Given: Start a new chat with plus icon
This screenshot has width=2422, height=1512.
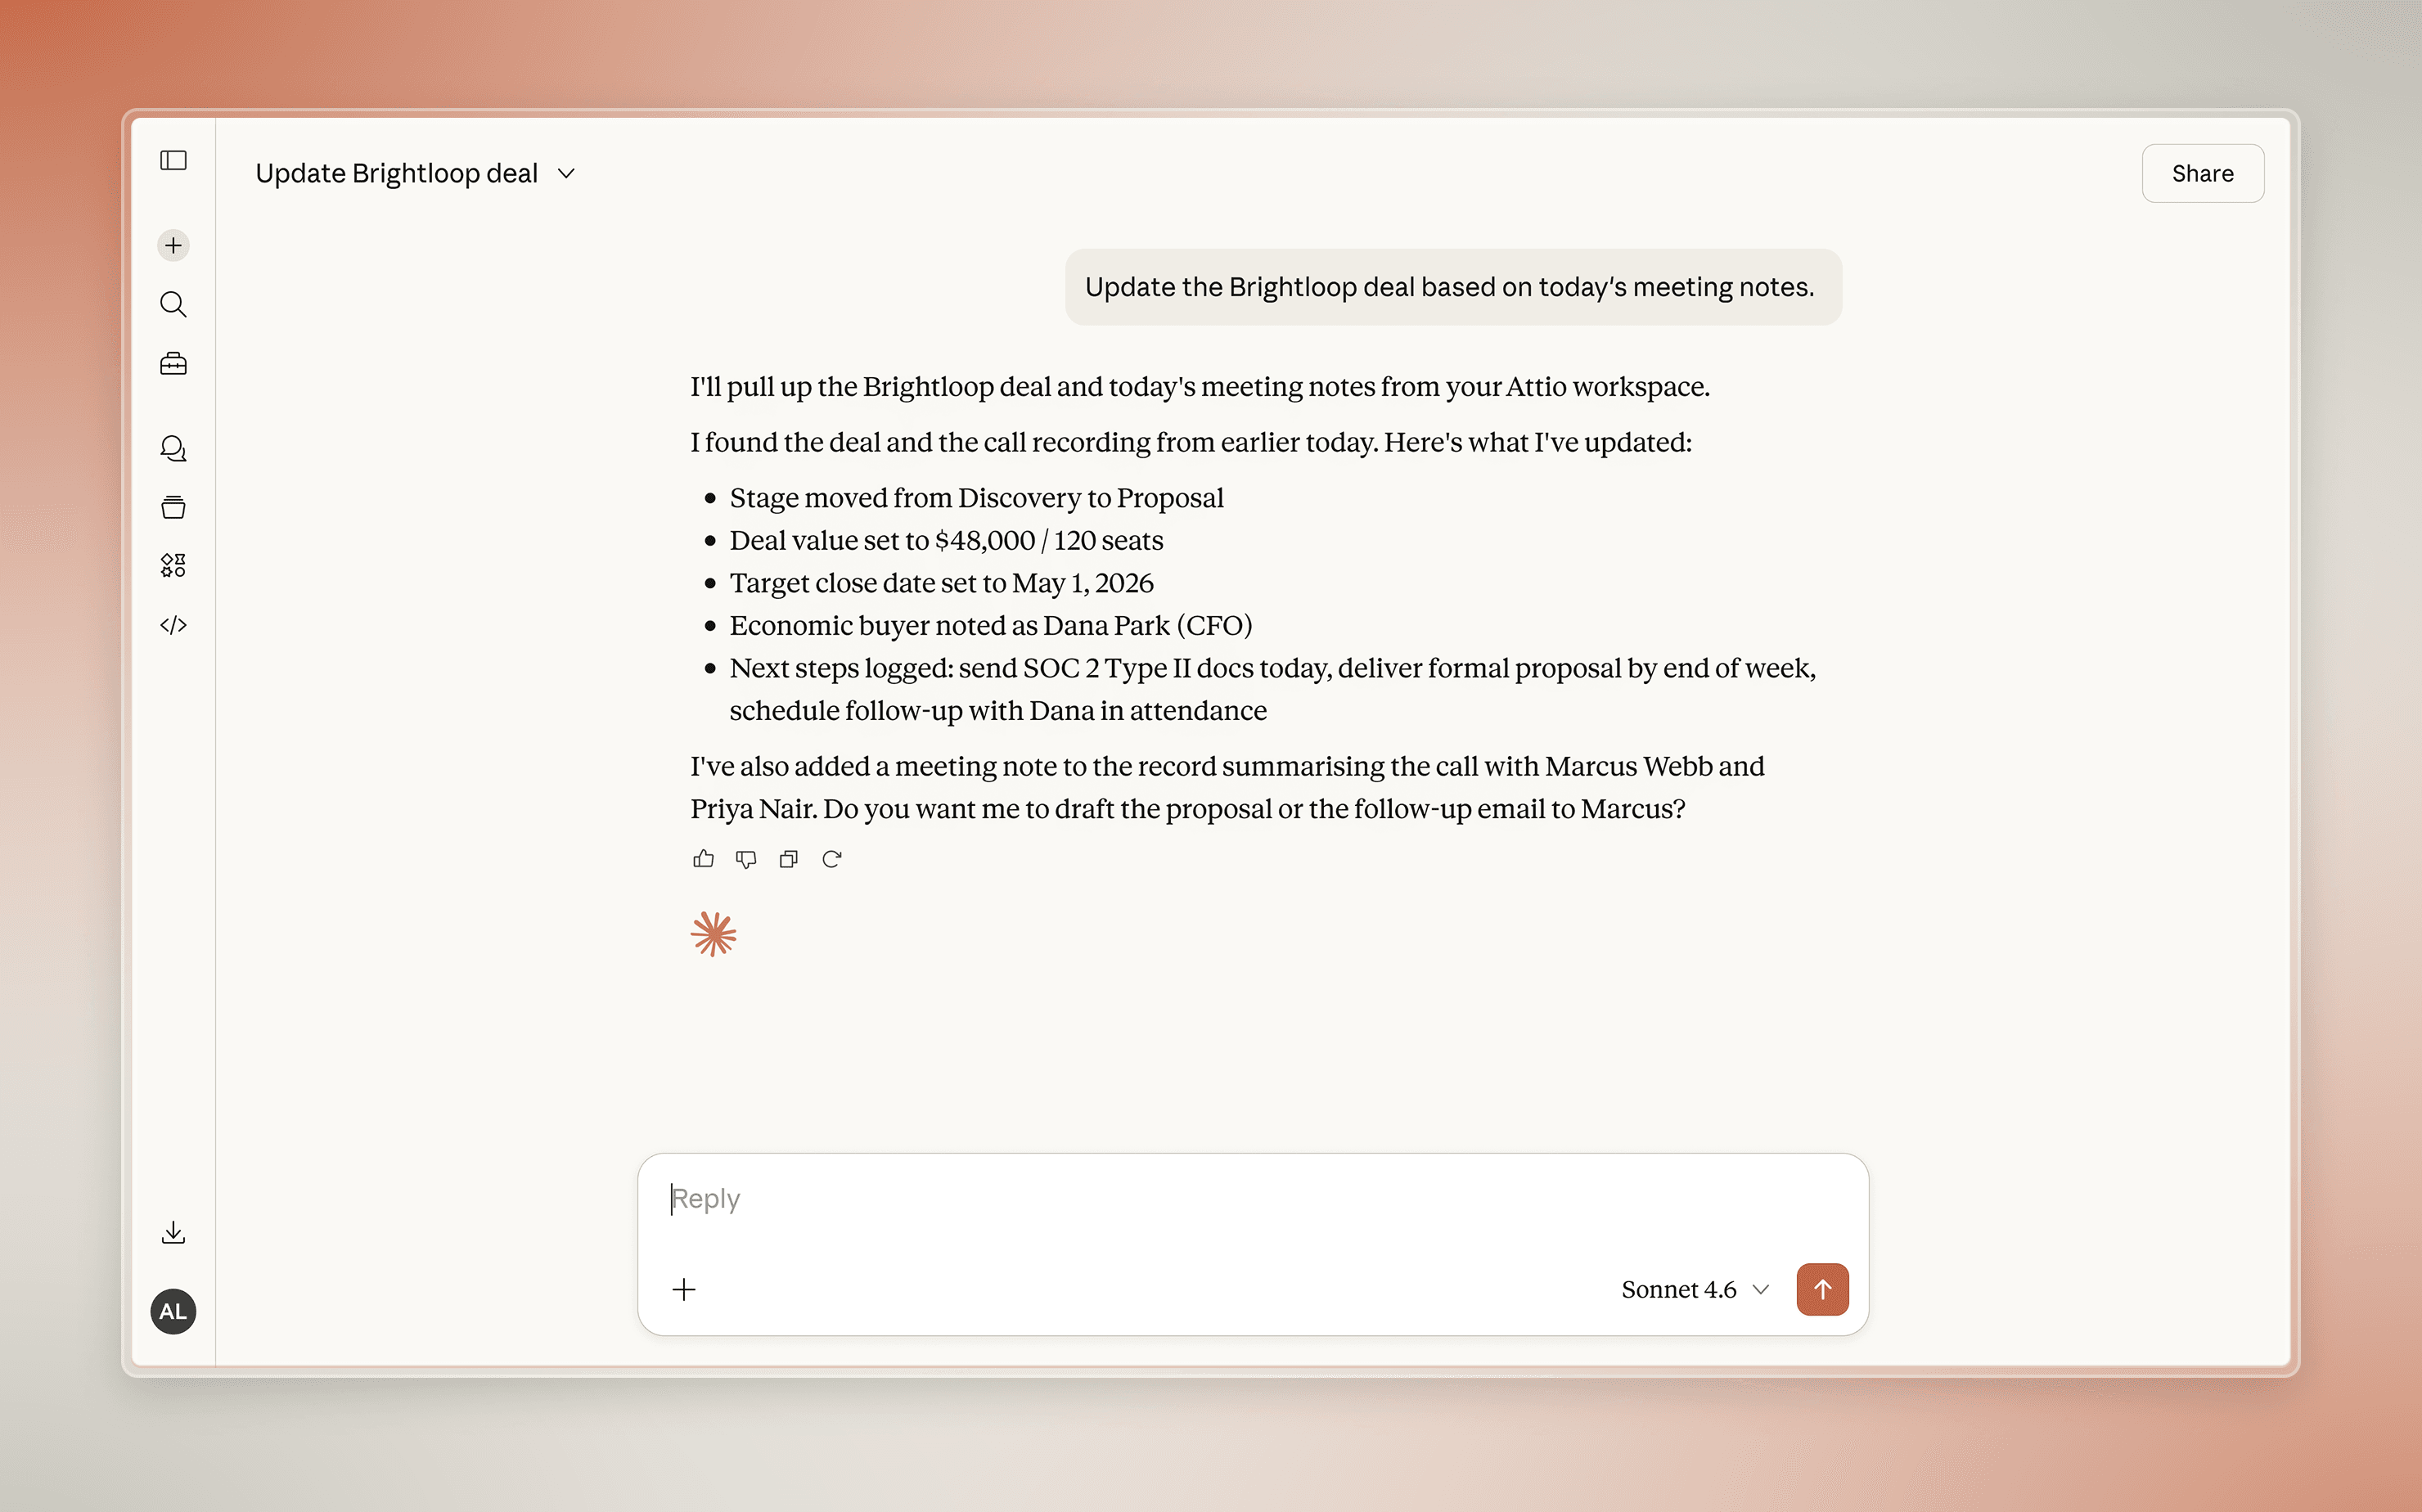Looking at the screenshot, I should click(173, 245).
